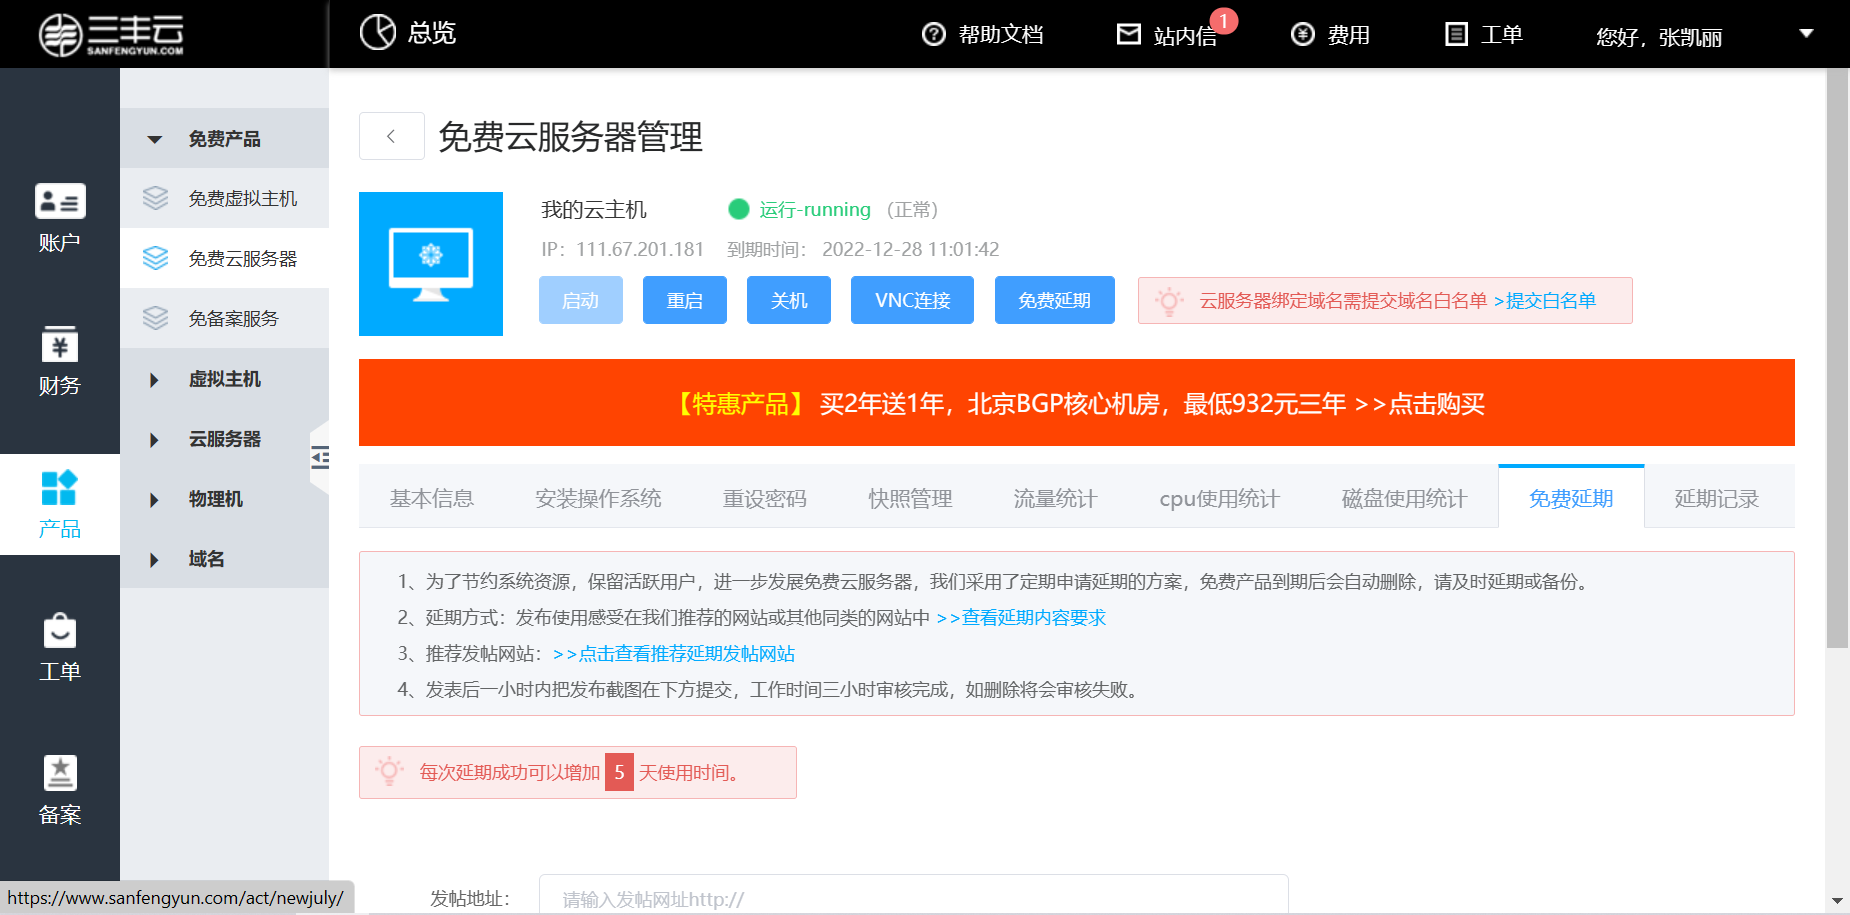Open the 快照管理 tab
Screen dimensions: 1850x915
(910, 498)
